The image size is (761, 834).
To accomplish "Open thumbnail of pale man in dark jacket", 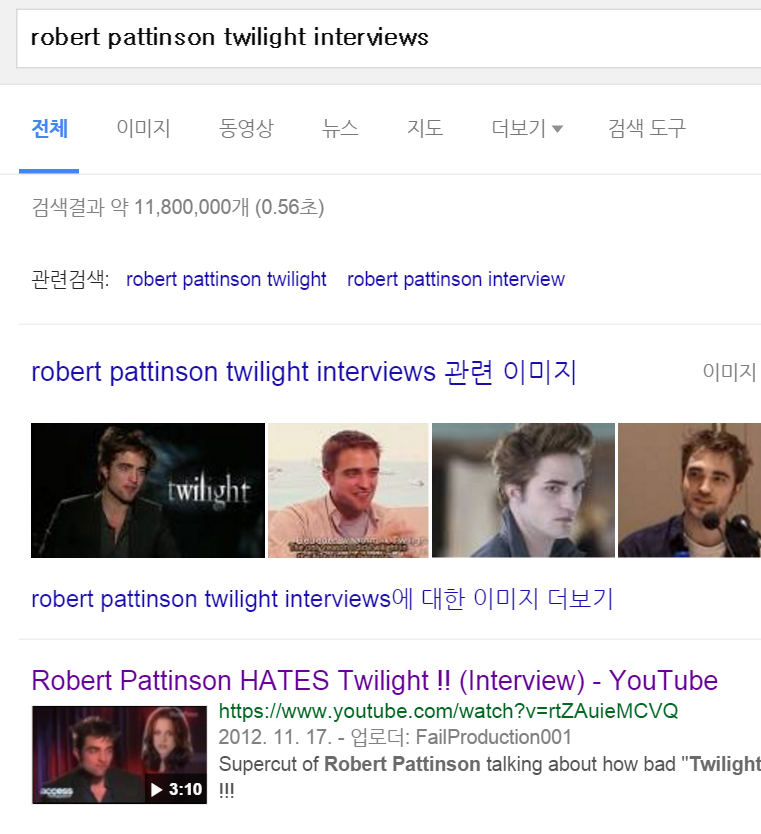I will point(523,490).
